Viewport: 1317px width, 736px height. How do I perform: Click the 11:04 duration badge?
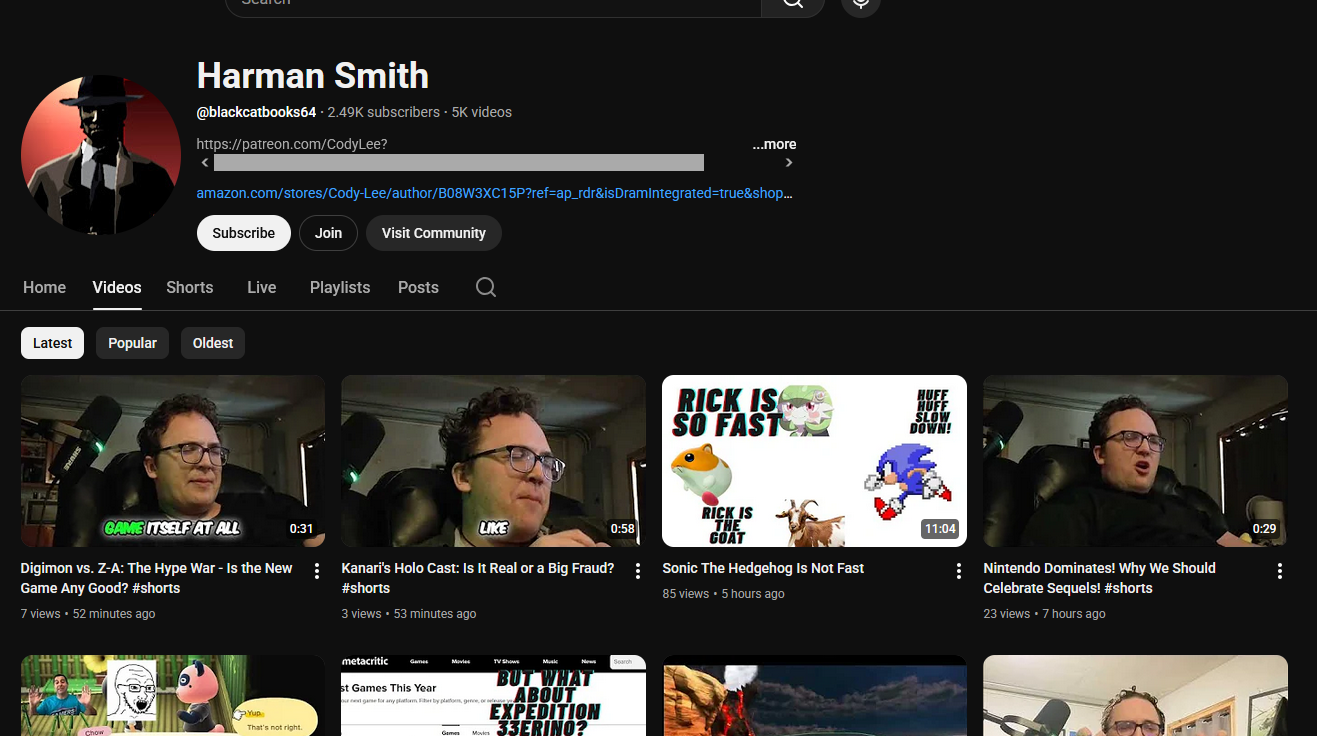[940, 529]
